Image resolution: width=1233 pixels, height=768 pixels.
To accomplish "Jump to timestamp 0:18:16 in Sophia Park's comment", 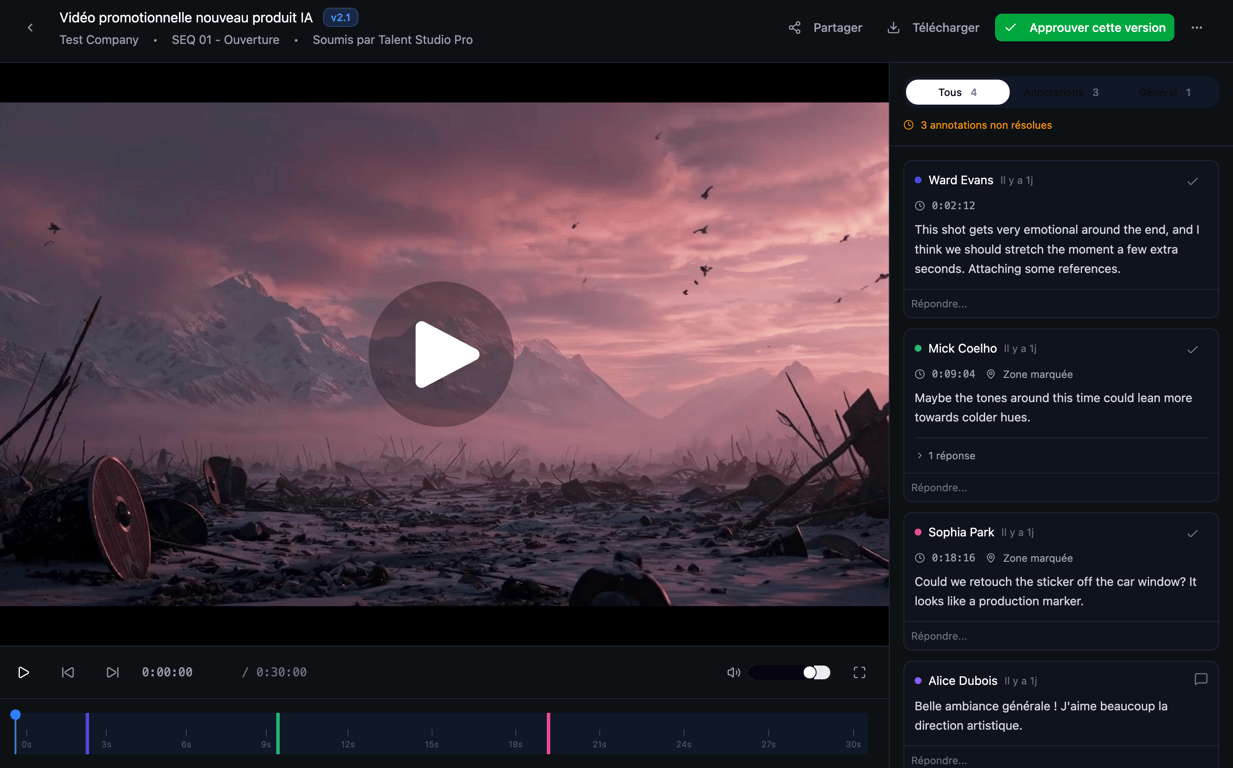I will point(945,558).
